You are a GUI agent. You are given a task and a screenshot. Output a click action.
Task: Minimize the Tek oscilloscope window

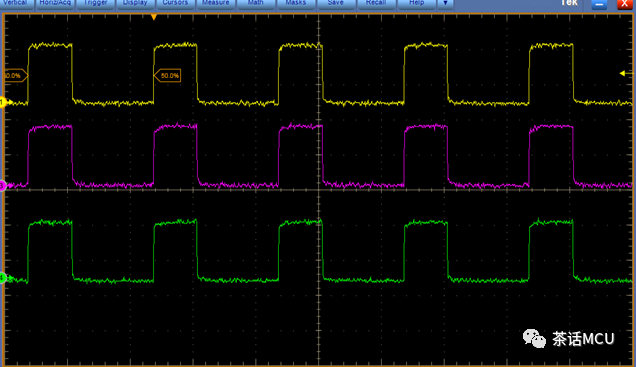[599, 4]
